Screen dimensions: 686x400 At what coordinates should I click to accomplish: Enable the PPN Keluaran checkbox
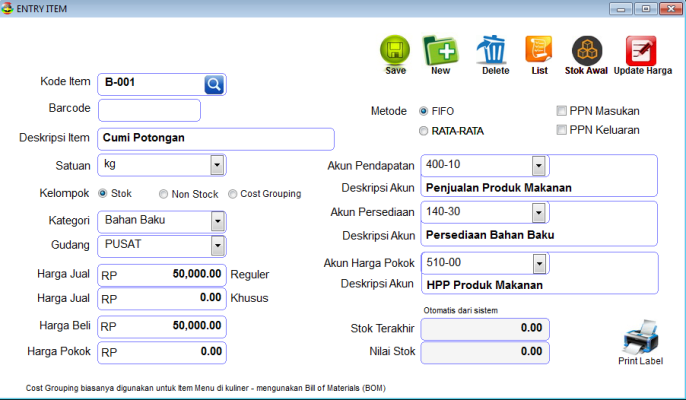tap(561, 130)
